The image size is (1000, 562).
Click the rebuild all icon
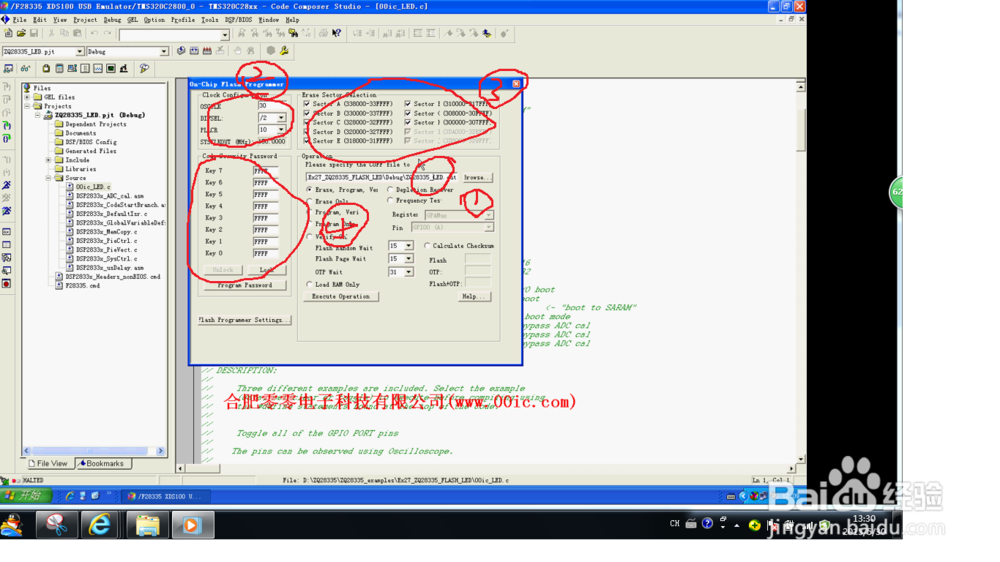pyautogui.click(x=207, y=50)
